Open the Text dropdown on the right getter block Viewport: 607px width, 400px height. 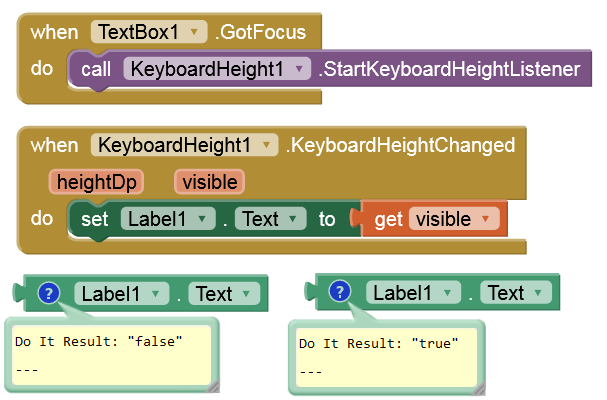(540, 293)
